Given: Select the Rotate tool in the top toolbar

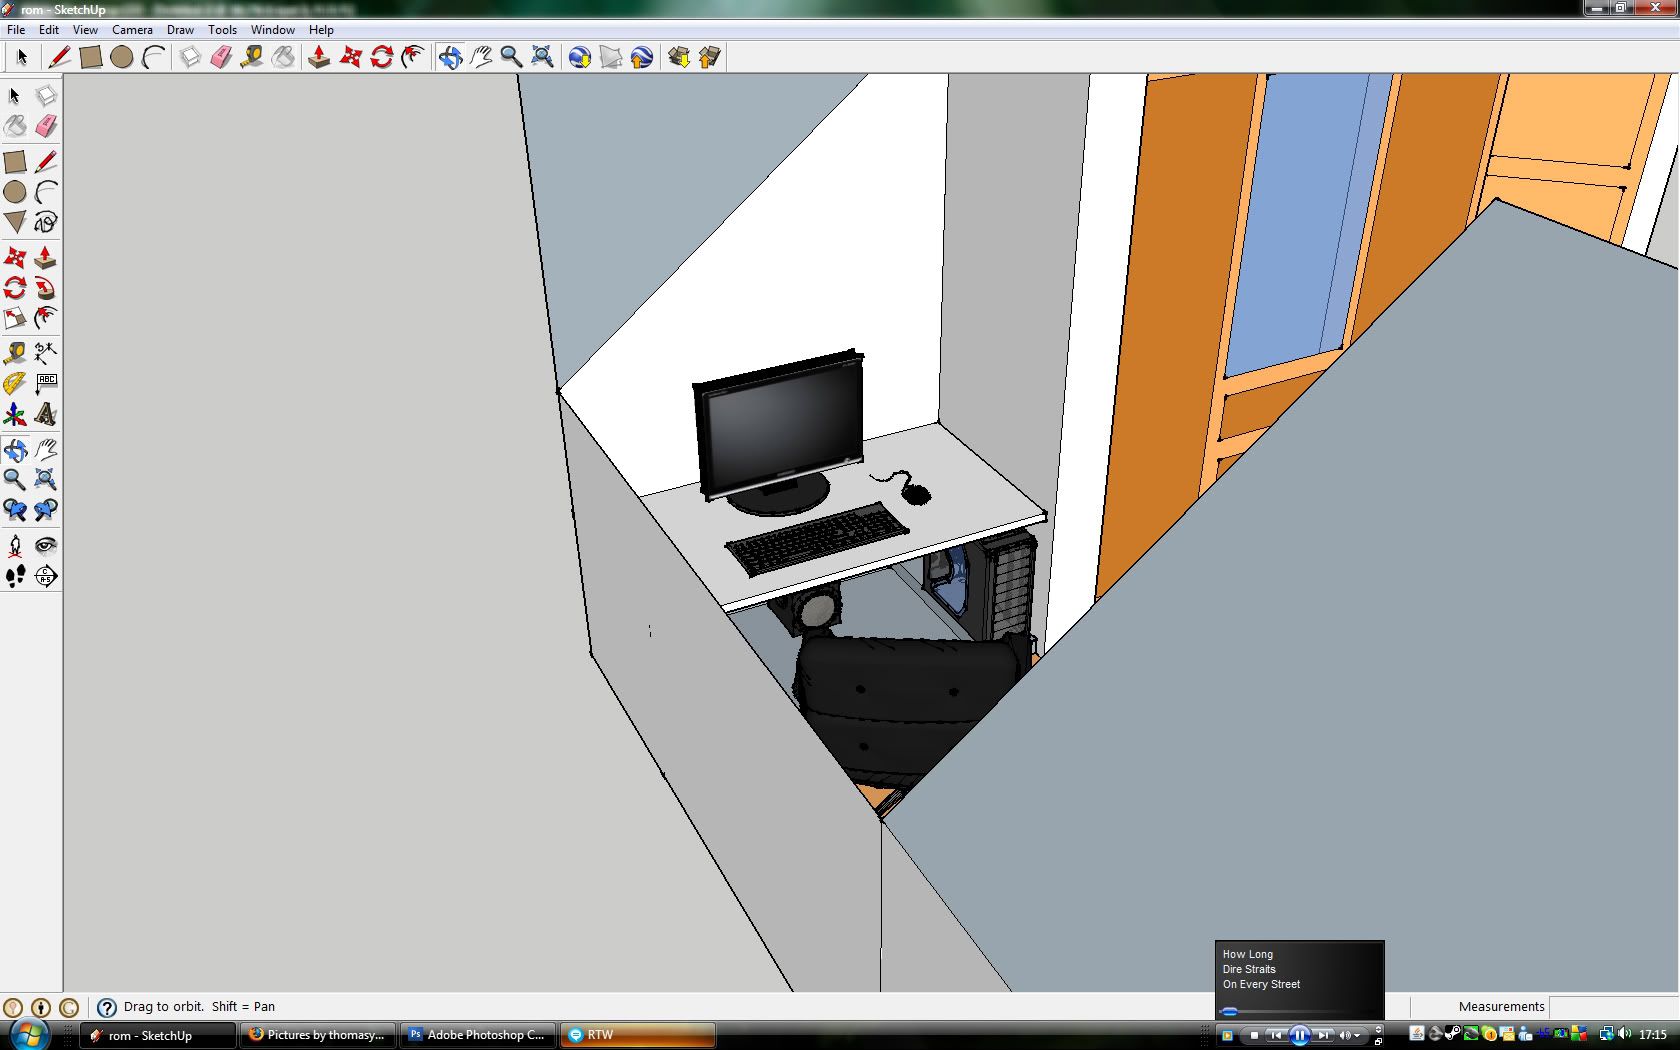Looking at the screenshot, I should tap(382, 57).
